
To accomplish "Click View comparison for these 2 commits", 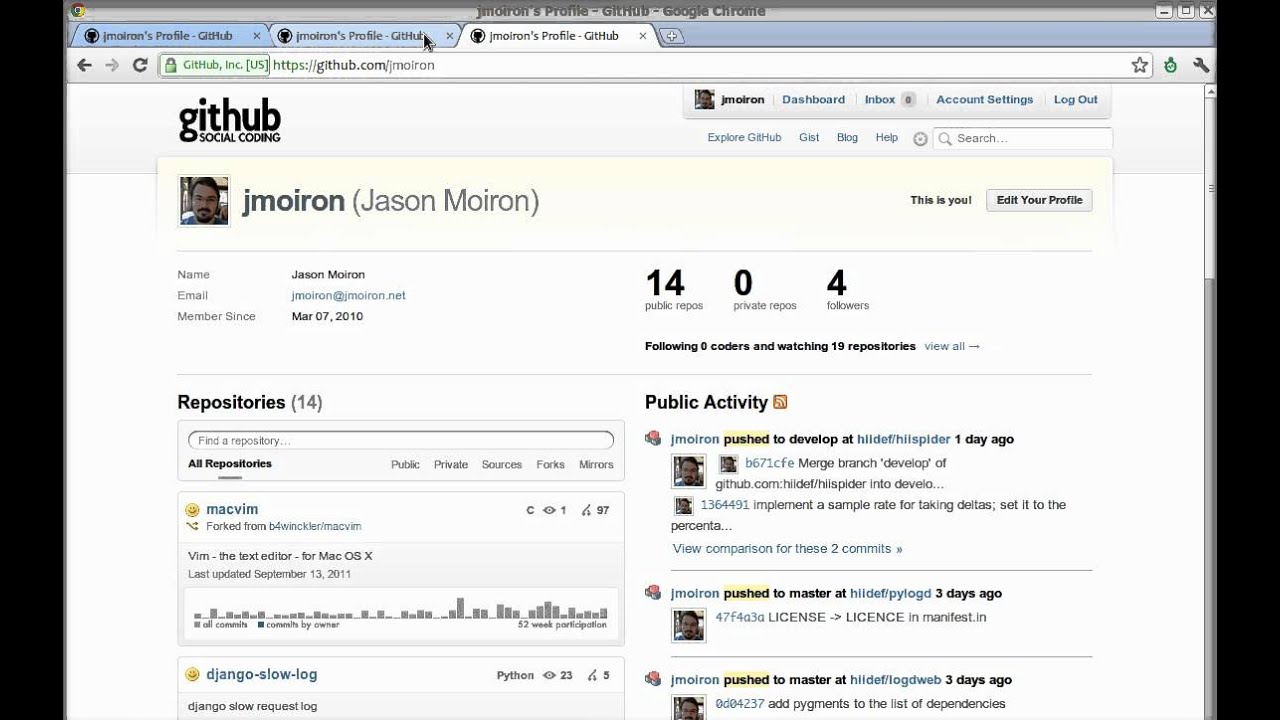I will [787, 549].
